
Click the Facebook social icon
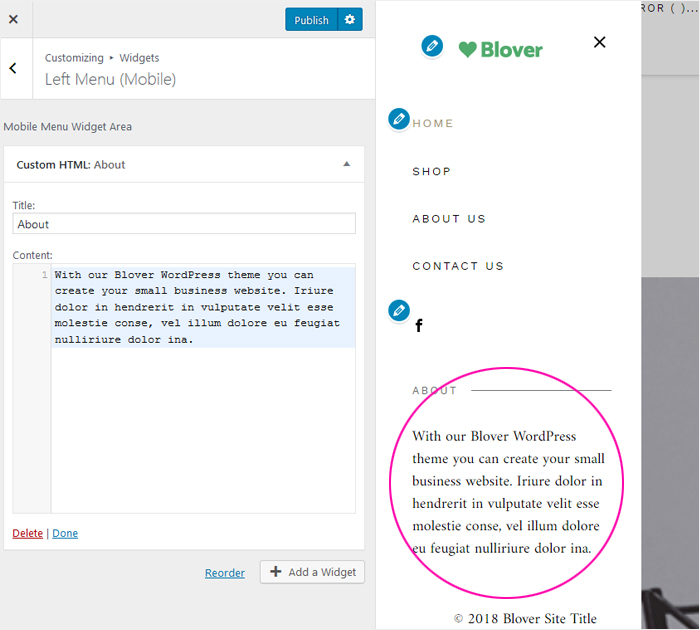click(419, 325)
